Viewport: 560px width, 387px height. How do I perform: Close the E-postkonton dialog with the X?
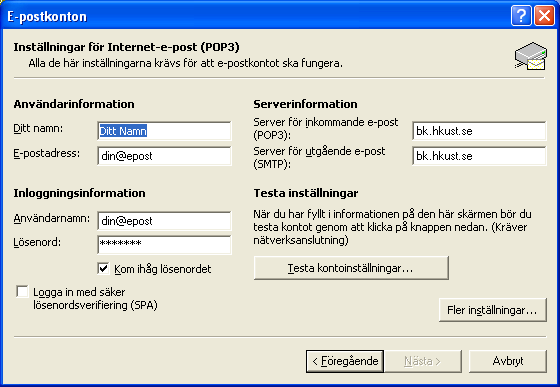[544, 16]
